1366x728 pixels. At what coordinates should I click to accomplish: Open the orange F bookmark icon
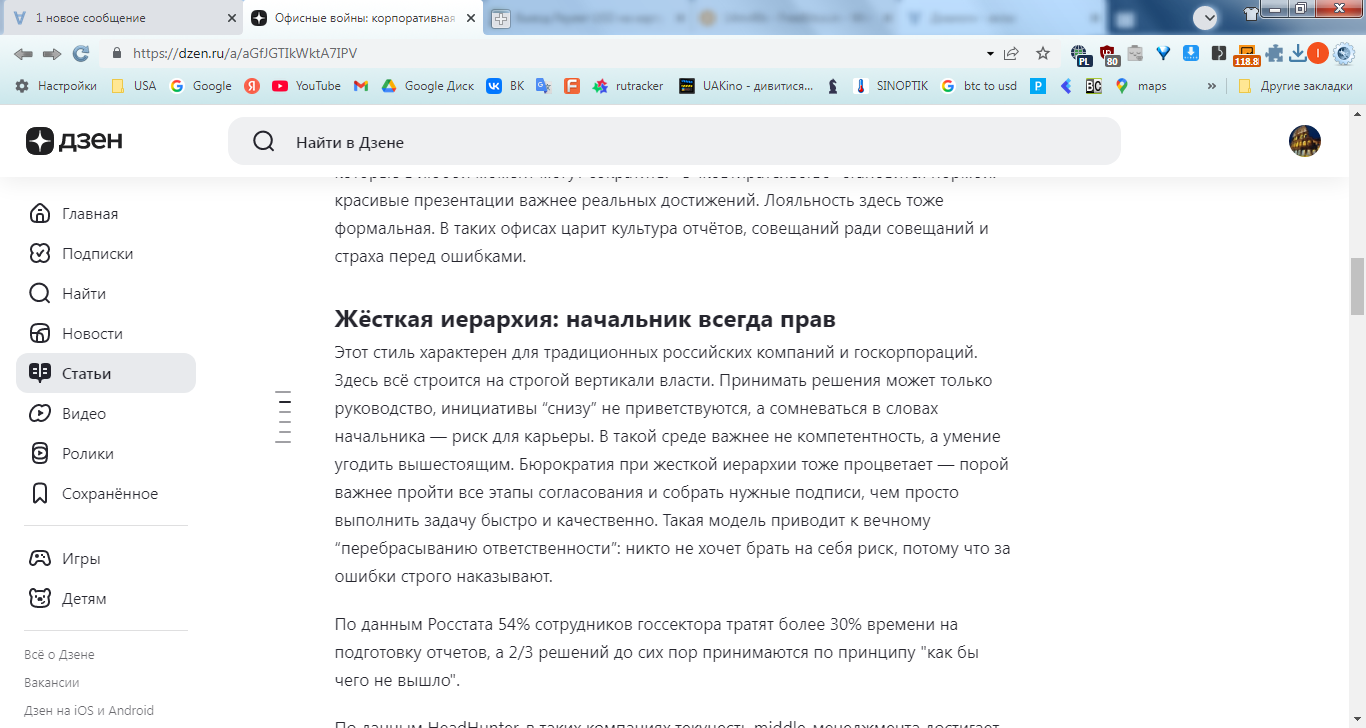572,86
